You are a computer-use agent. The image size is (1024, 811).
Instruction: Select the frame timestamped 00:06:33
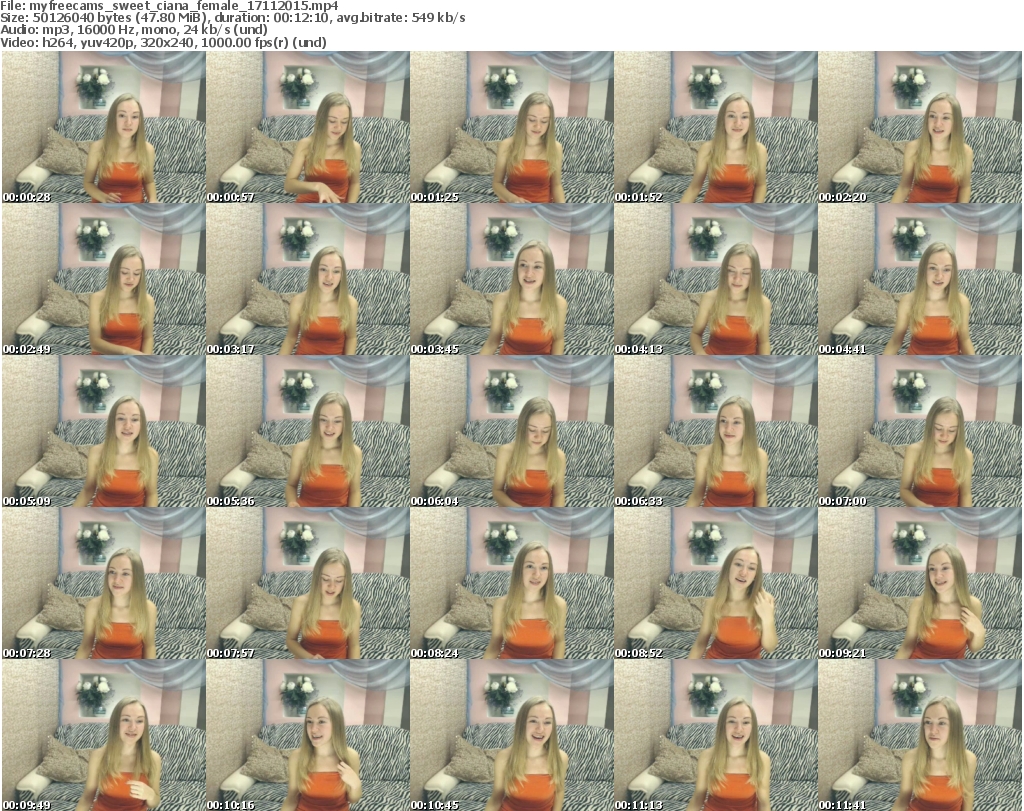pyautogui.click(x=716, y=432)
